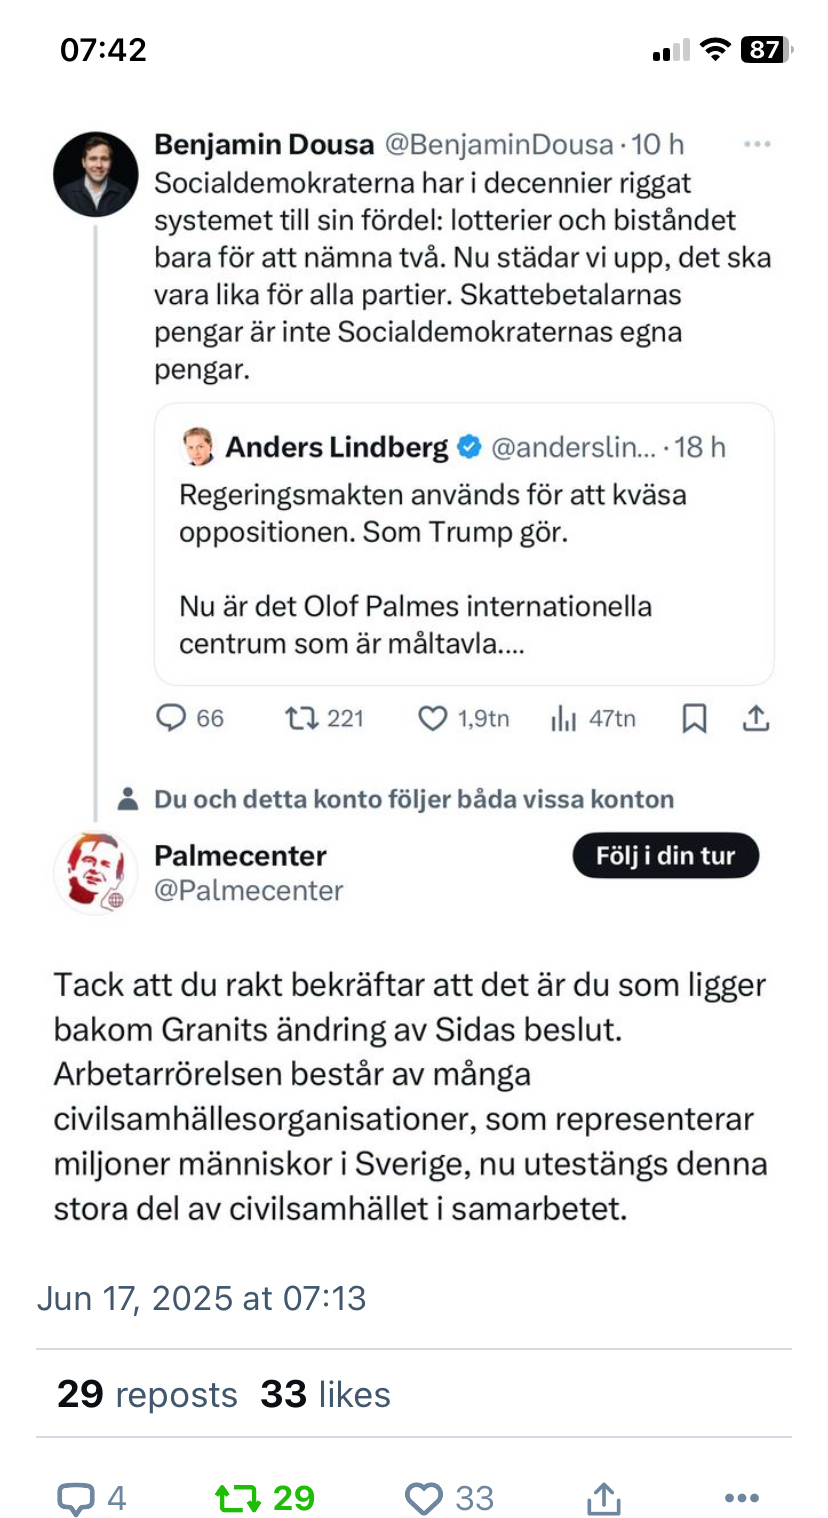Share Benjamin Dousa's tweet via share icon

point(756,718)
